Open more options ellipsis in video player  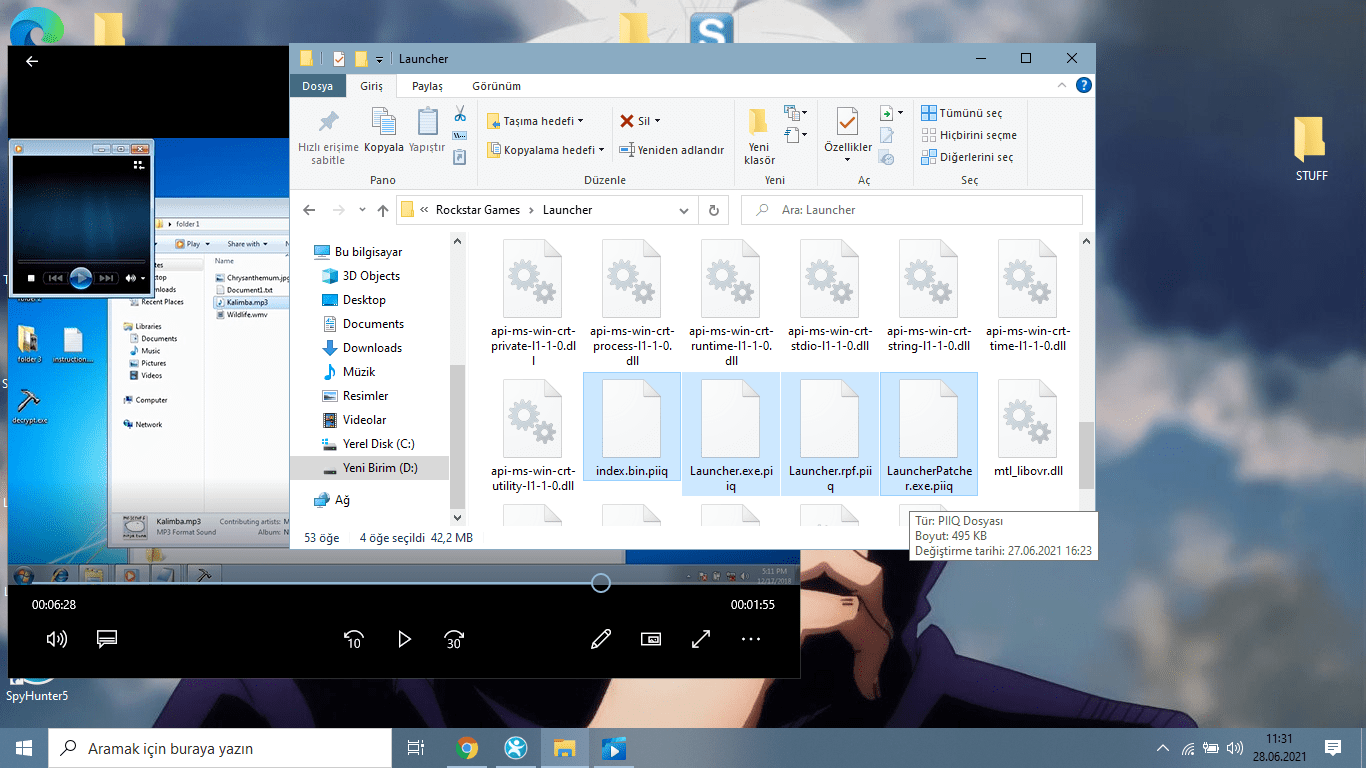click(x=751, y=639)
